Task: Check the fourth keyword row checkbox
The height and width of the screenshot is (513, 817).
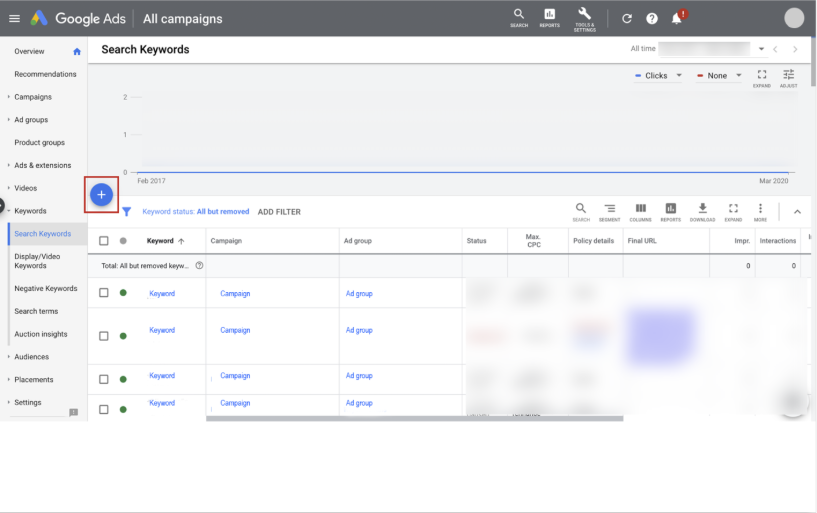Action: (104, 409)
